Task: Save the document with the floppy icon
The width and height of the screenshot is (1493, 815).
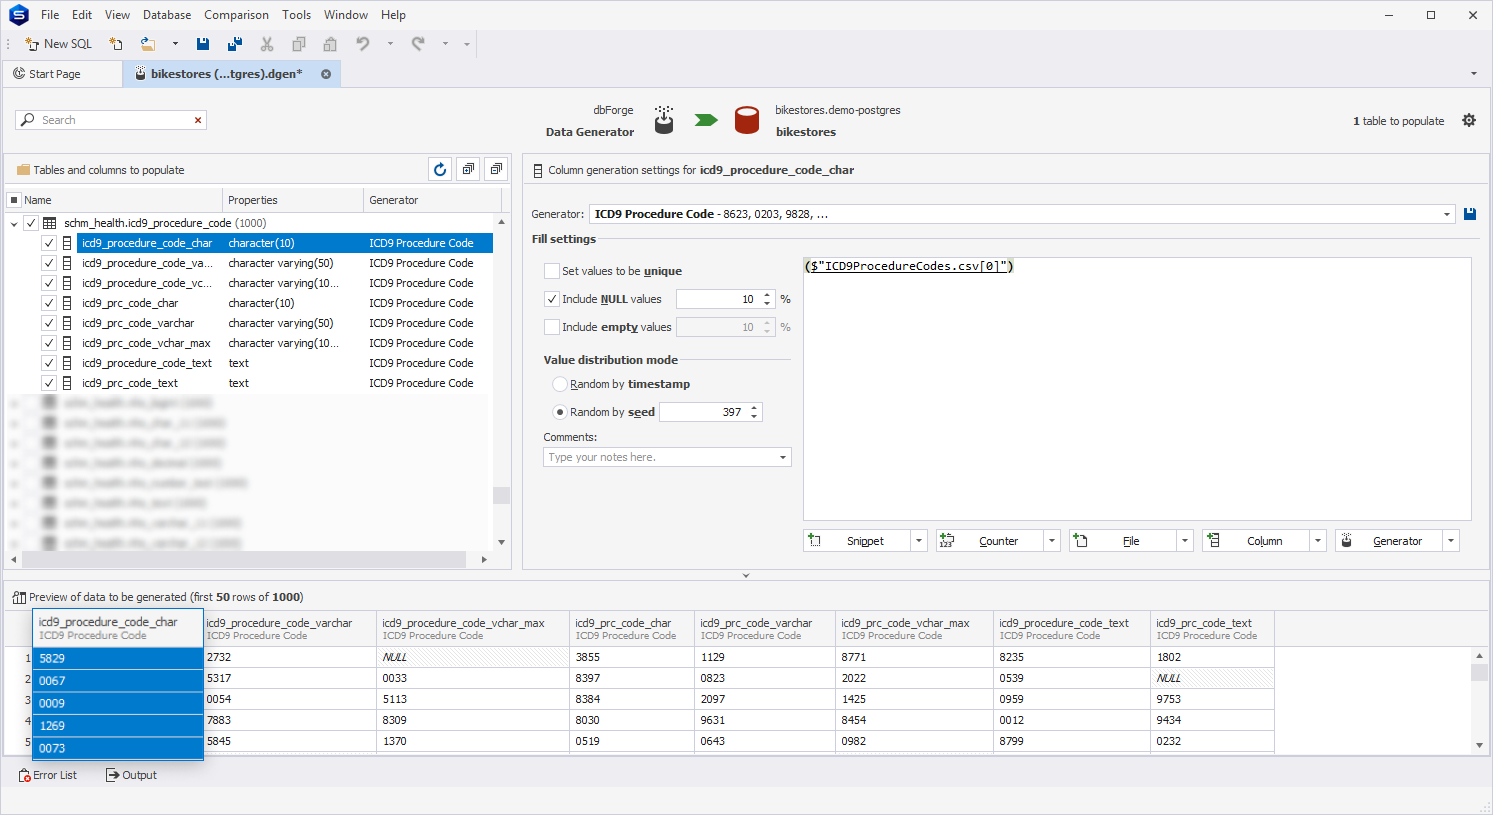Action: (x=203, y=44)
